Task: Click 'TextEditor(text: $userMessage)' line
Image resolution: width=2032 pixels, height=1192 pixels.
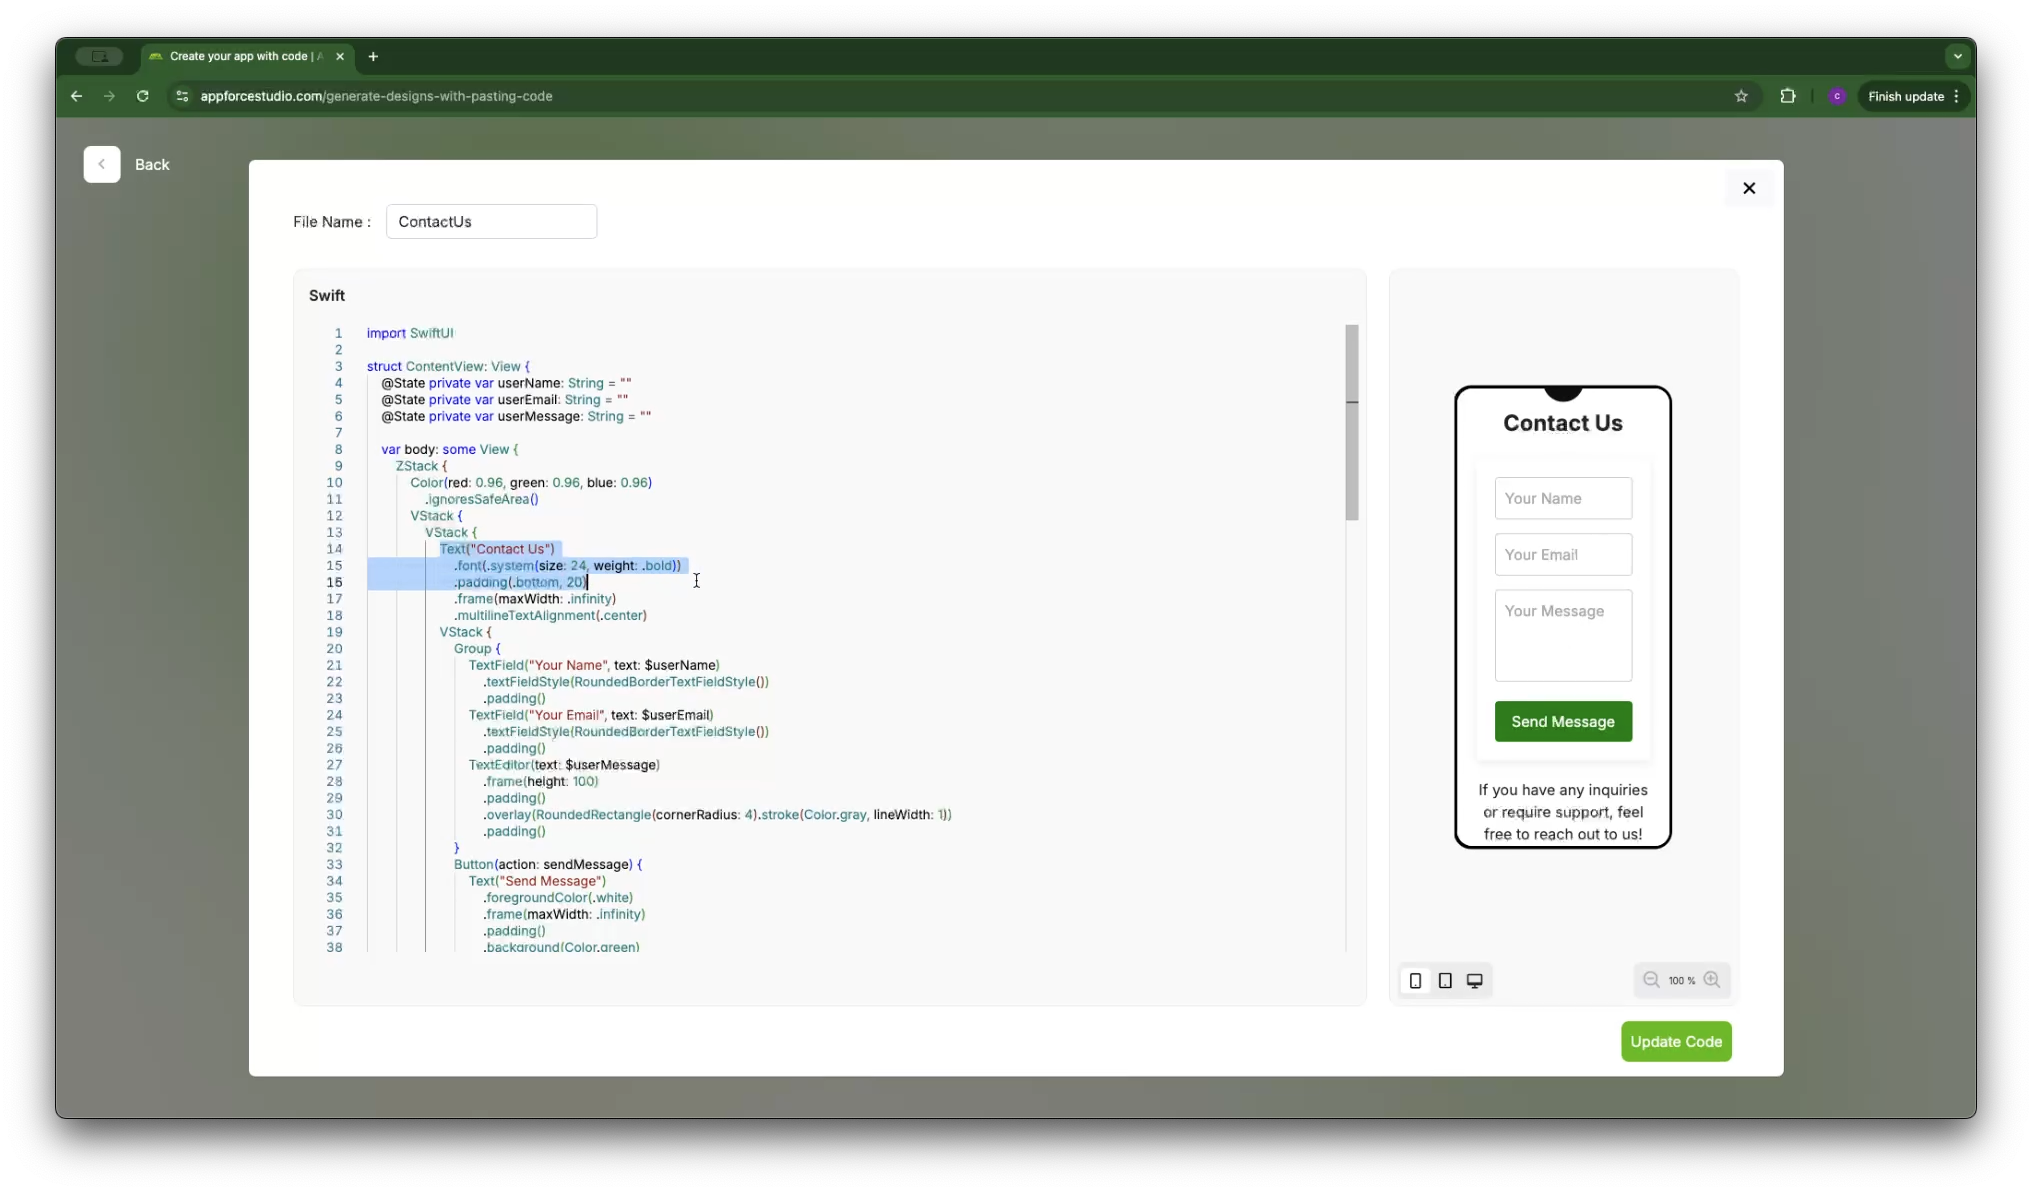Action: [x=564, y=765]
